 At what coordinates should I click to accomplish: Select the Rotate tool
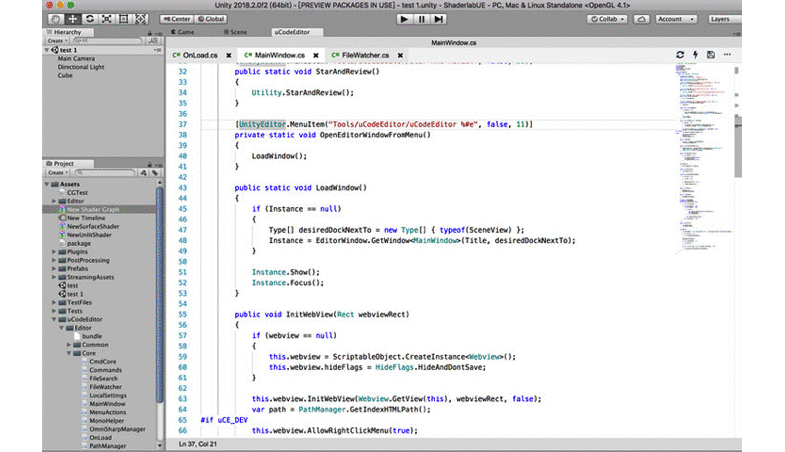[90, 19]
